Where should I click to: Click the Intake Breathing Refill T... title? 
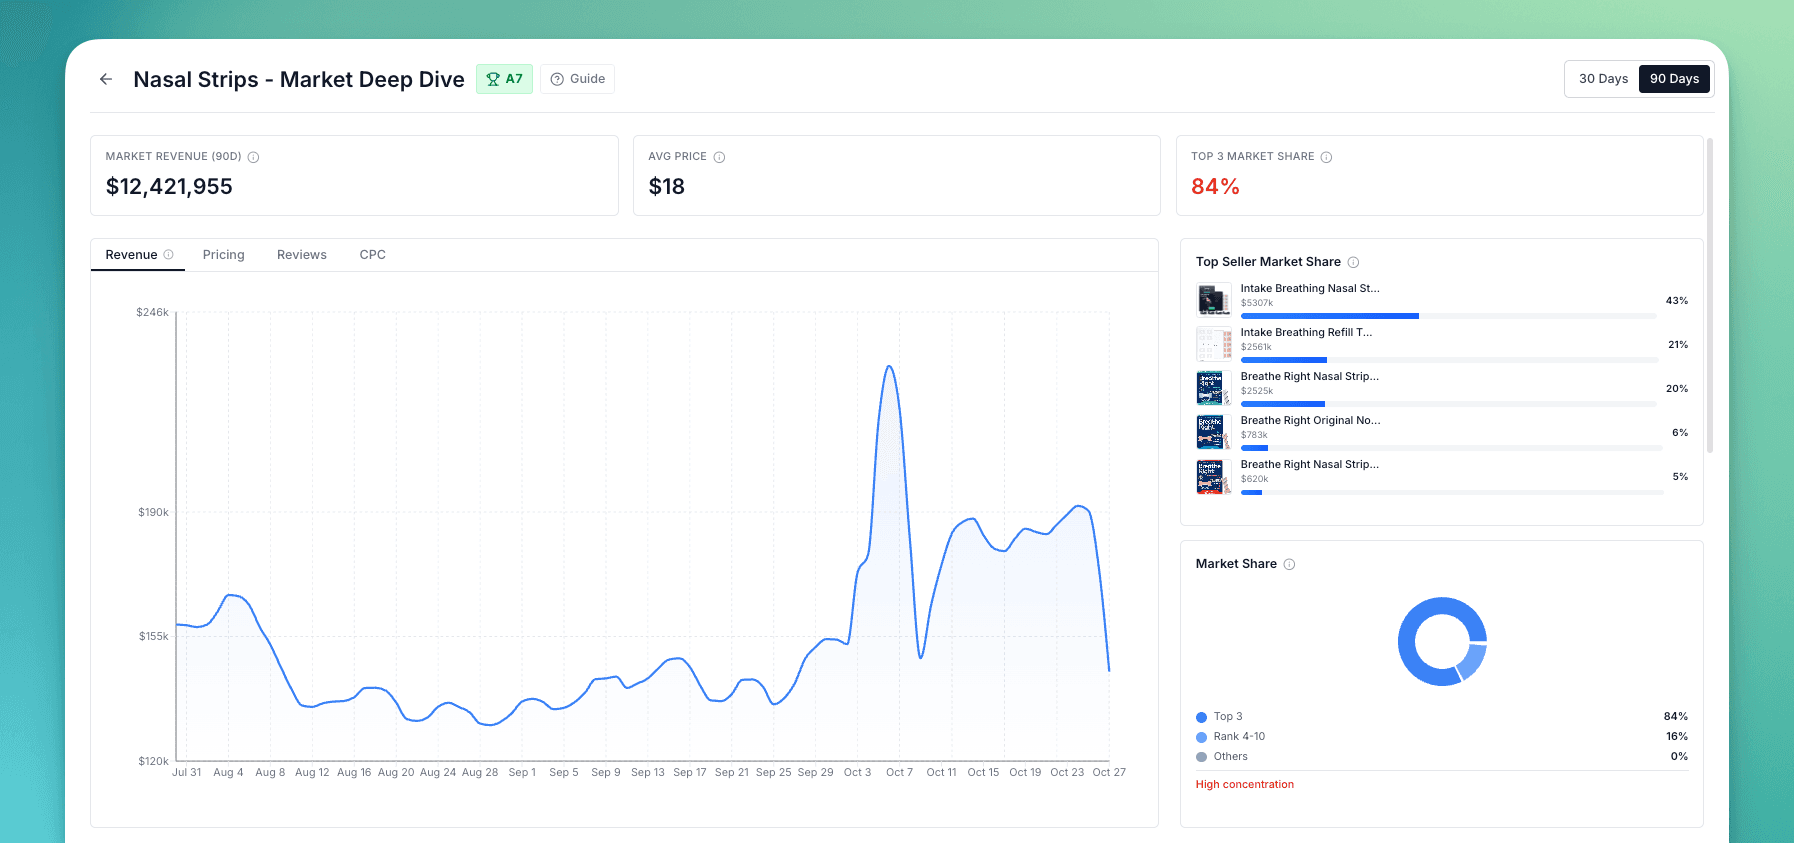(1306, 332)
